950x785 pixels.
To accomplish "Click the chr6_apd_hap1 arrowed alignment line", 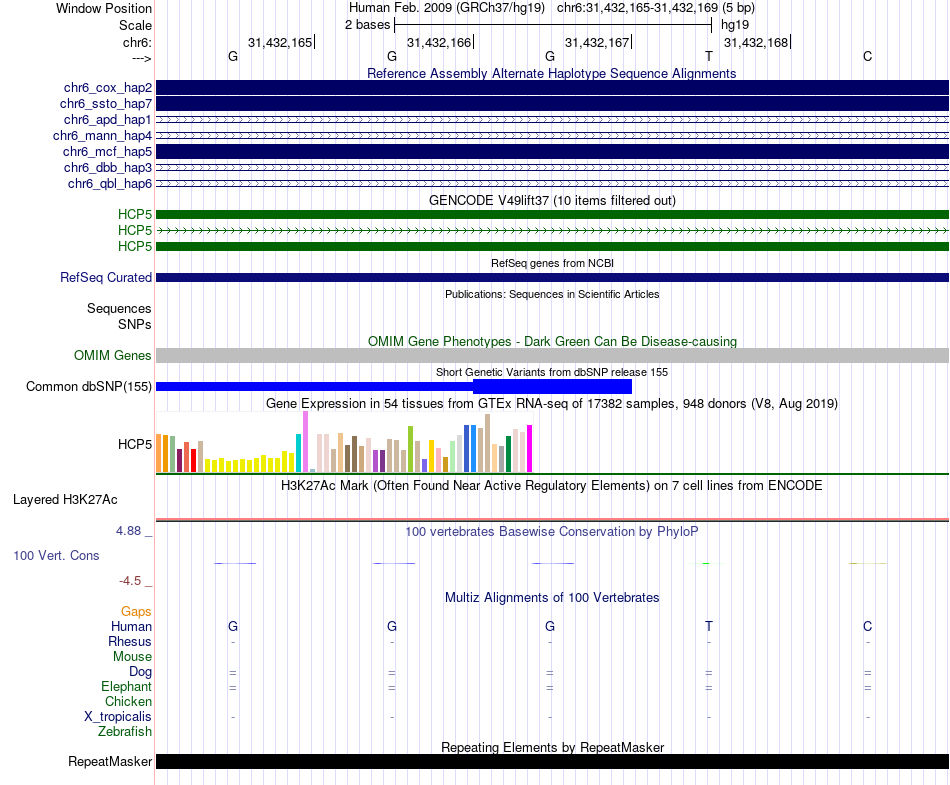I will [552, 119].
